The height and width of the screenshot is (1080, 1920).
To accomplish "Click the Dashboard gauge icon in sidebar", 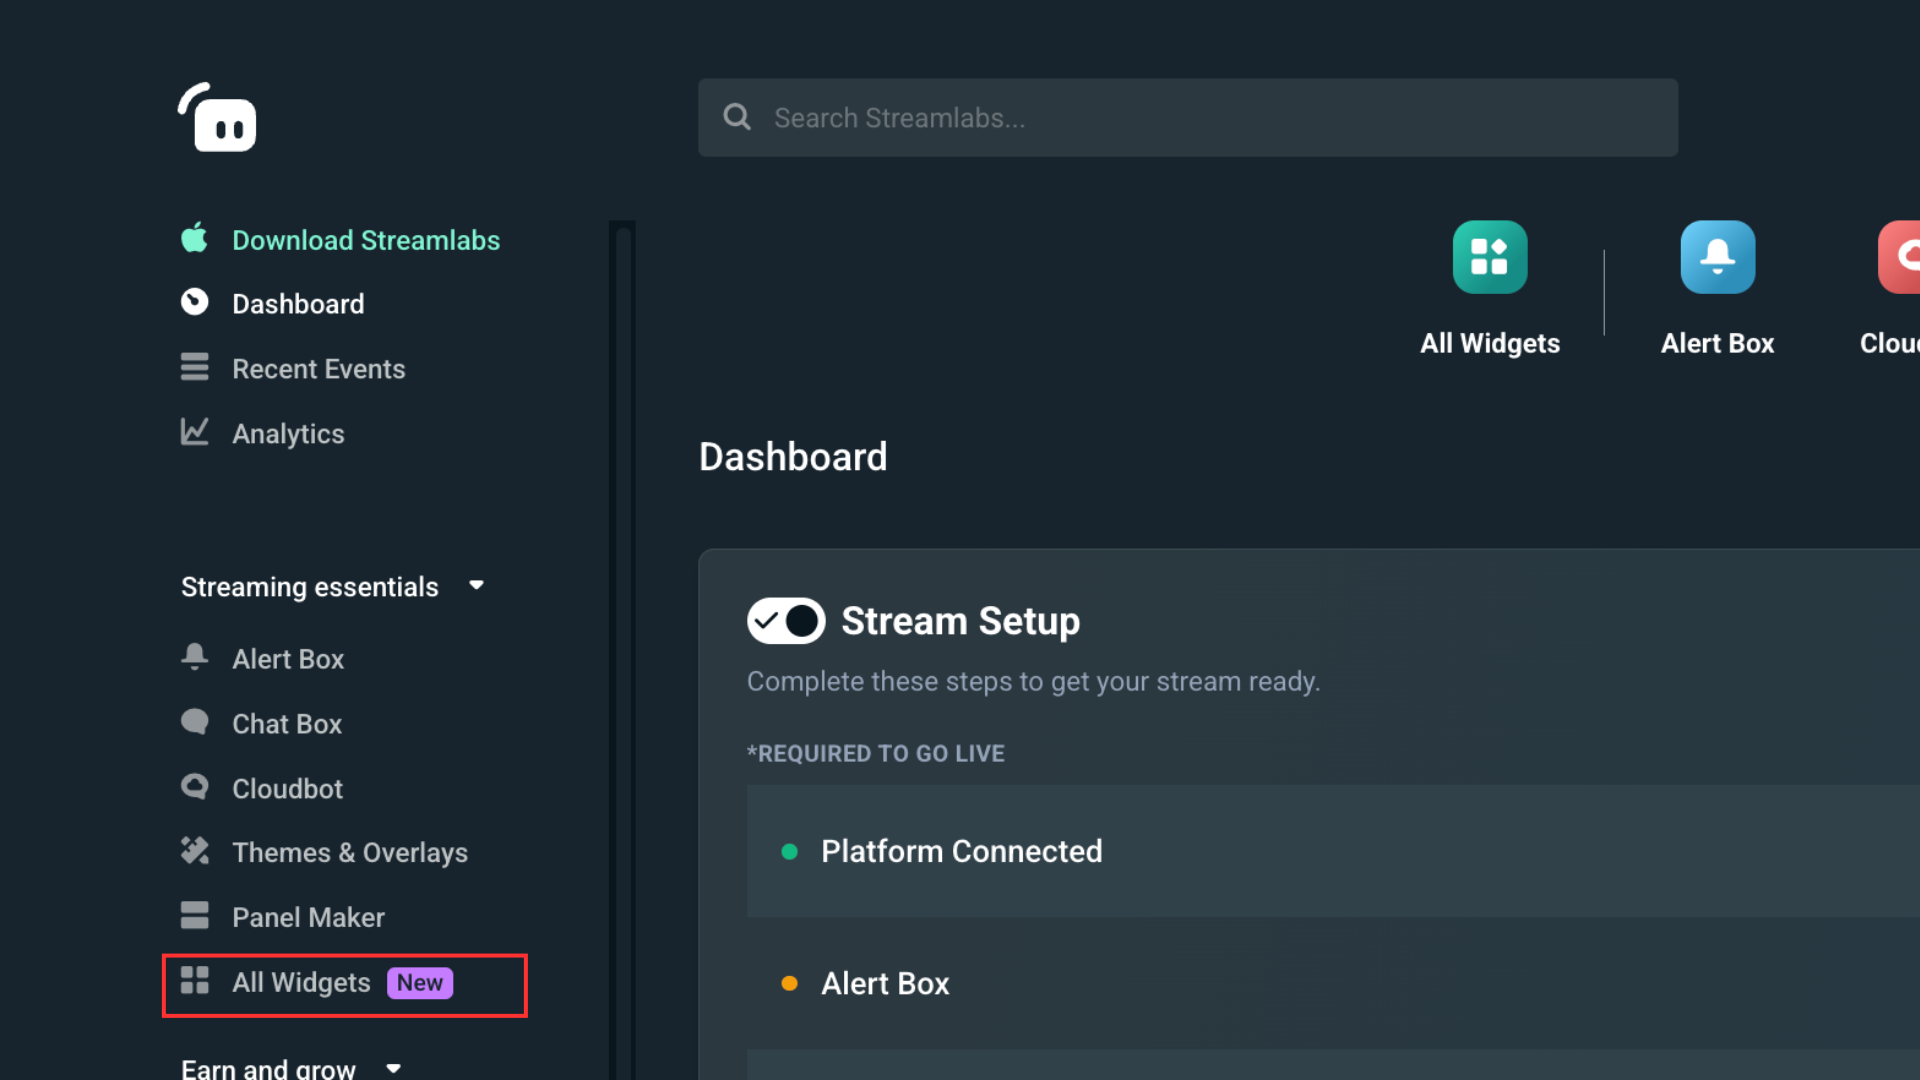I will (194, 302).
